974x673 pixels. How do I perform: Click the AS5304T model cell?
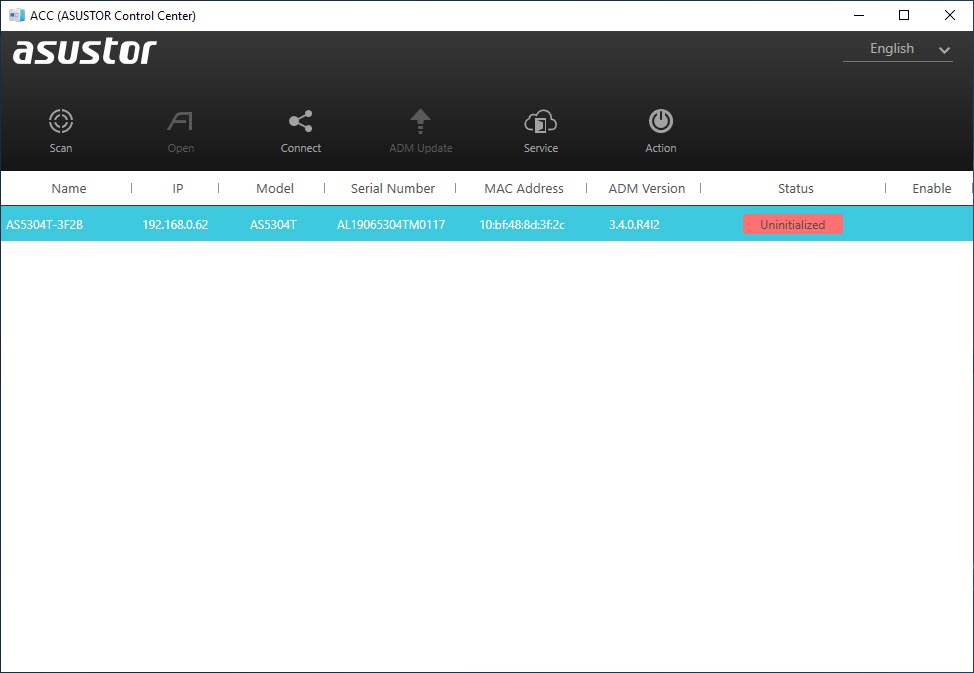point(273,224)
